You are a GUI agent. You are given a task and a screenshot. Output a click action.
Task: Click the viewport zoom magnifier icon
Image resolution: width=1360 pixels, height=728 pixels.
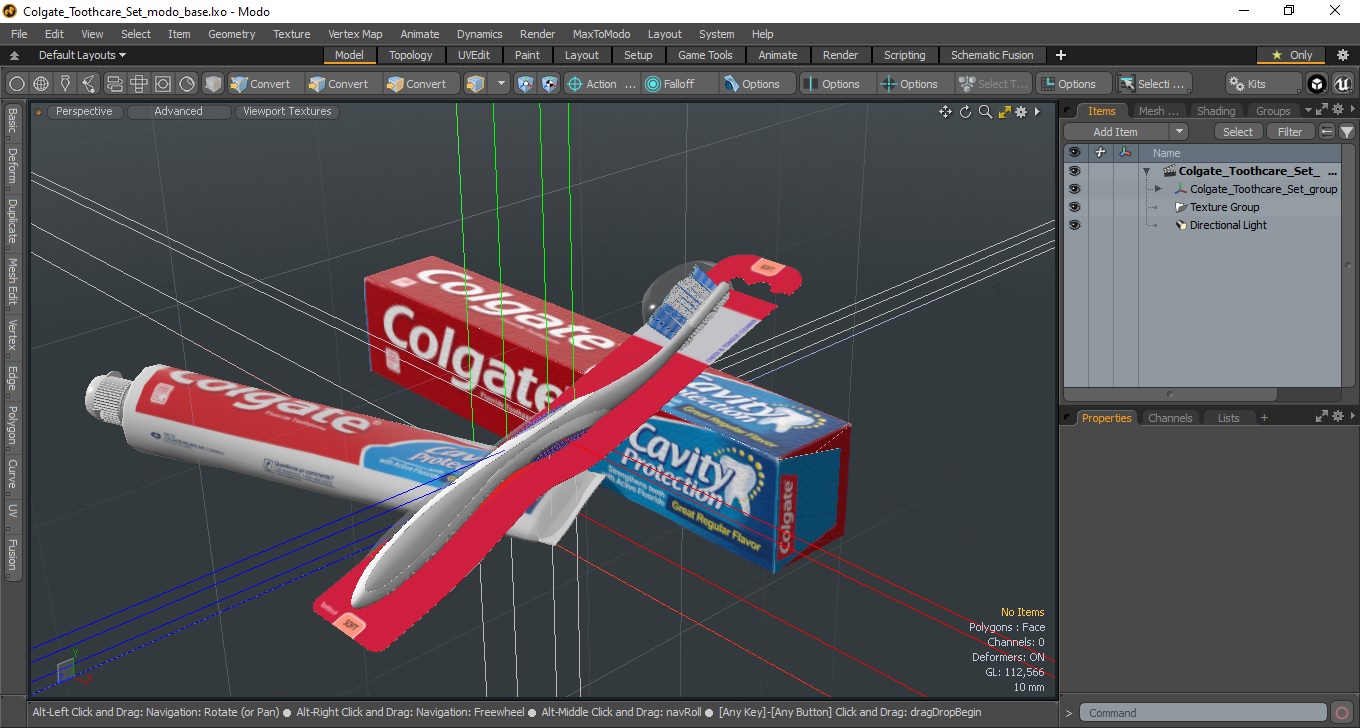(985, 112)
